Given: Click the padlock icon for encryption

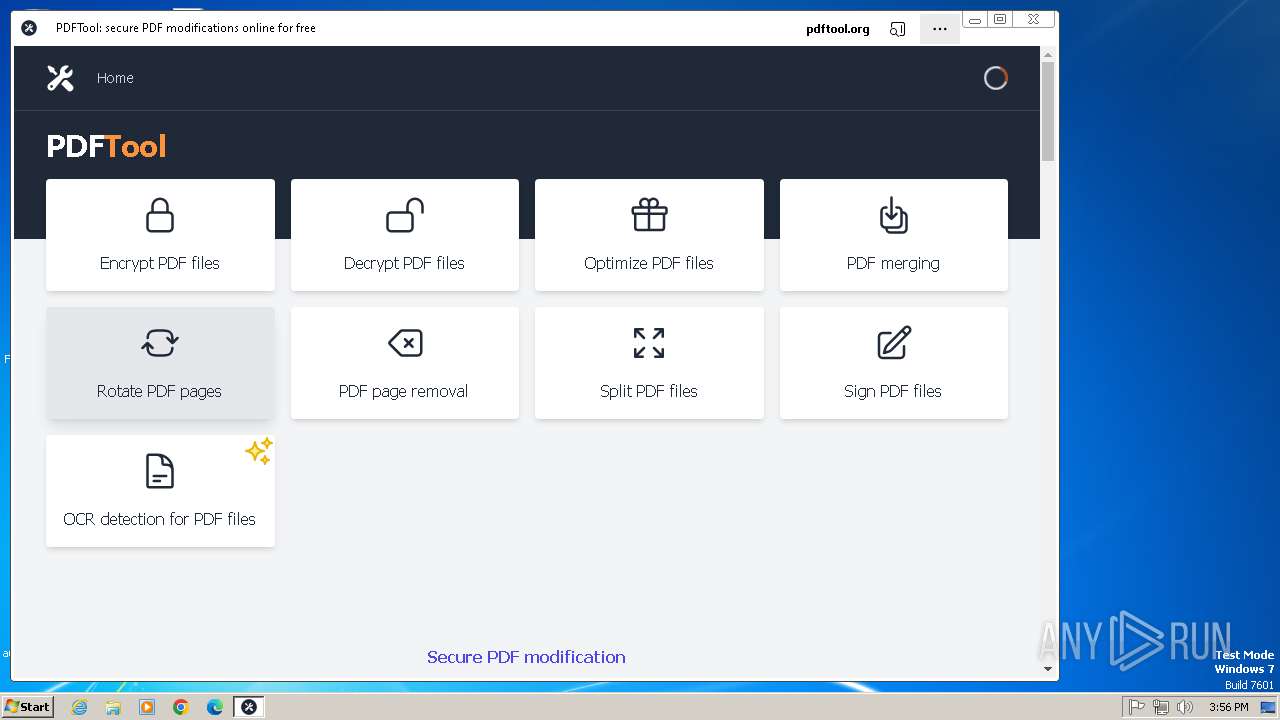Looking at the screenshot, I should (160, 215).
